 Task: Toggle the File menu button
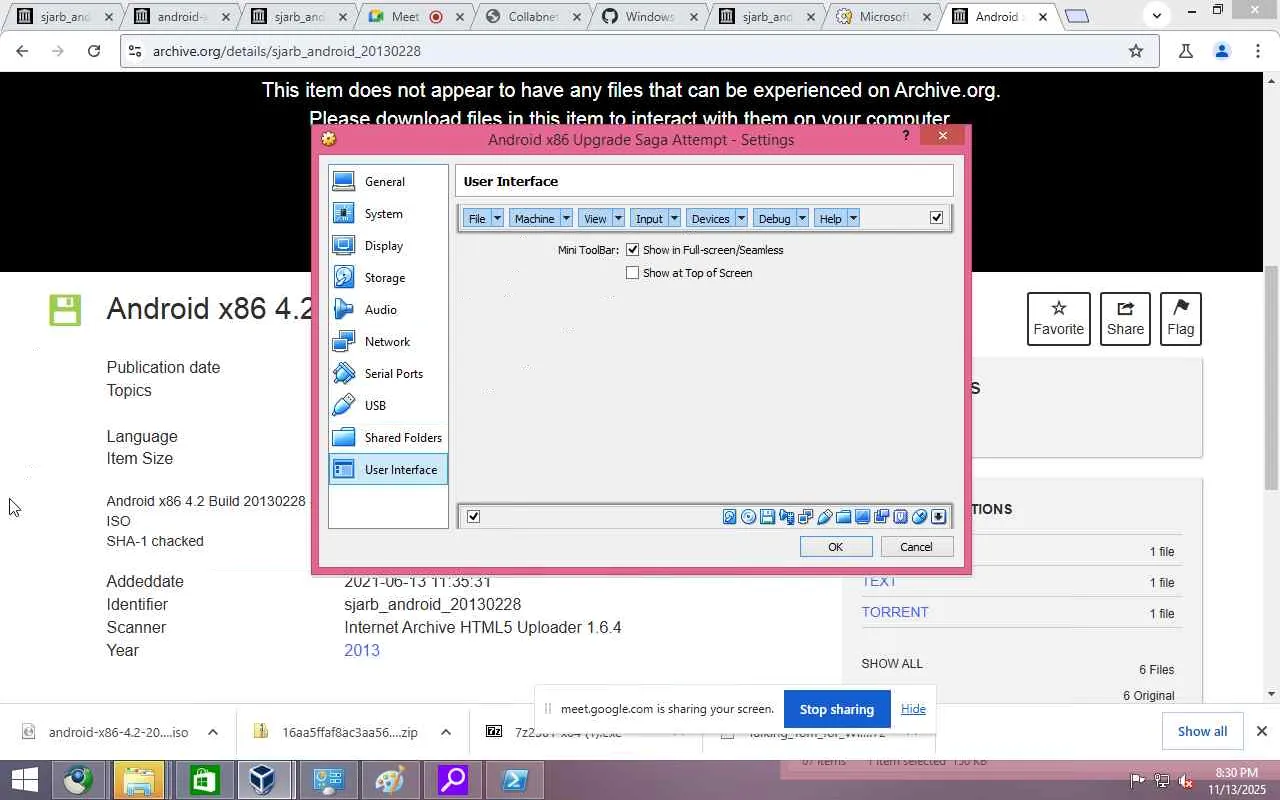[477, 219]
